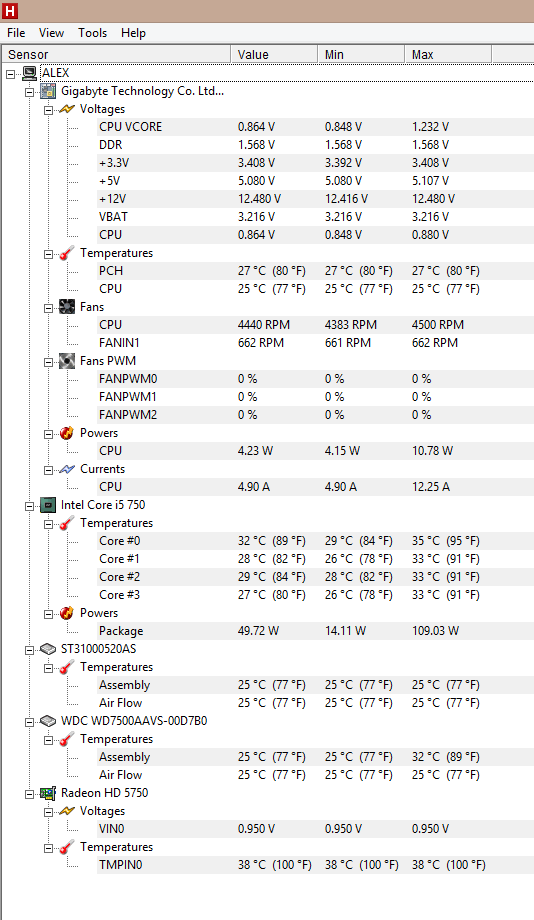Collapse the Radeon HD 5750 Temperatures node
The height and width of the screenshot is (920, 534).
pos(48,848)
